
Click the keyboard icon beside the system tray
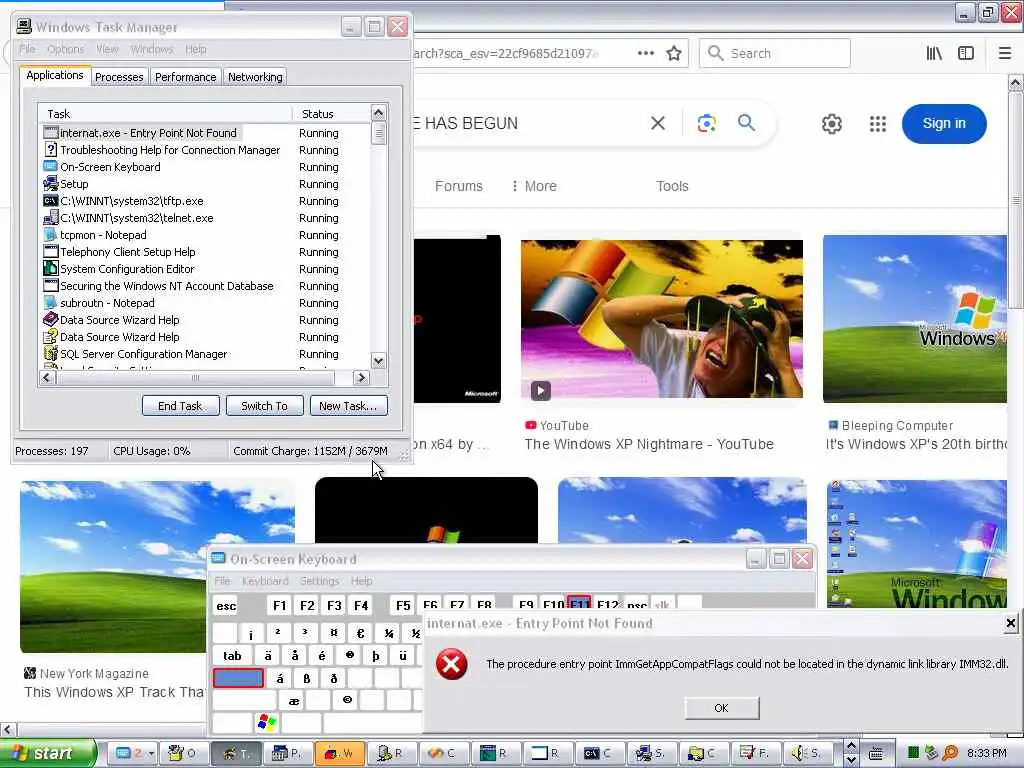(876, 754)
